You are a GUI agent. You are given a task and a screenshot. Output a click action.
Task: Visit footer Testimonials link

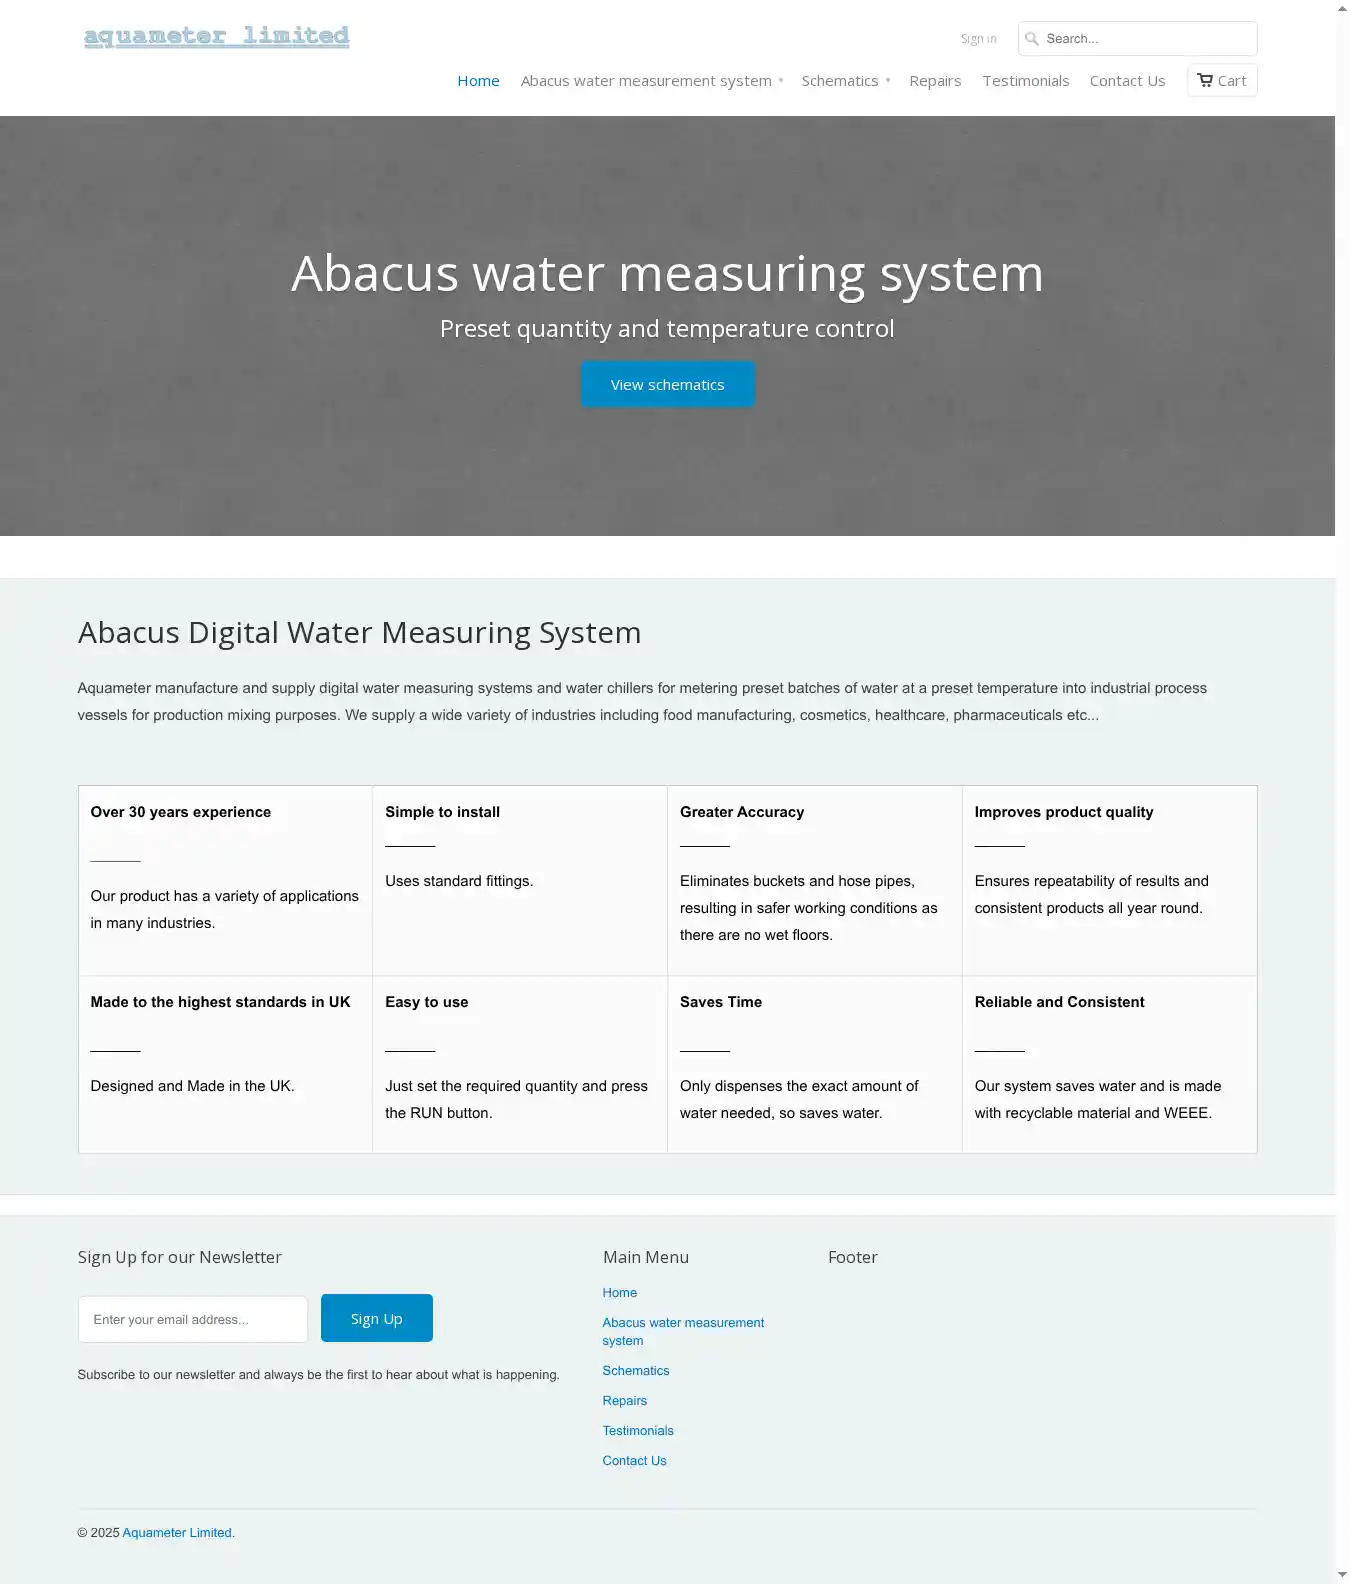[x=638, y=1431]
